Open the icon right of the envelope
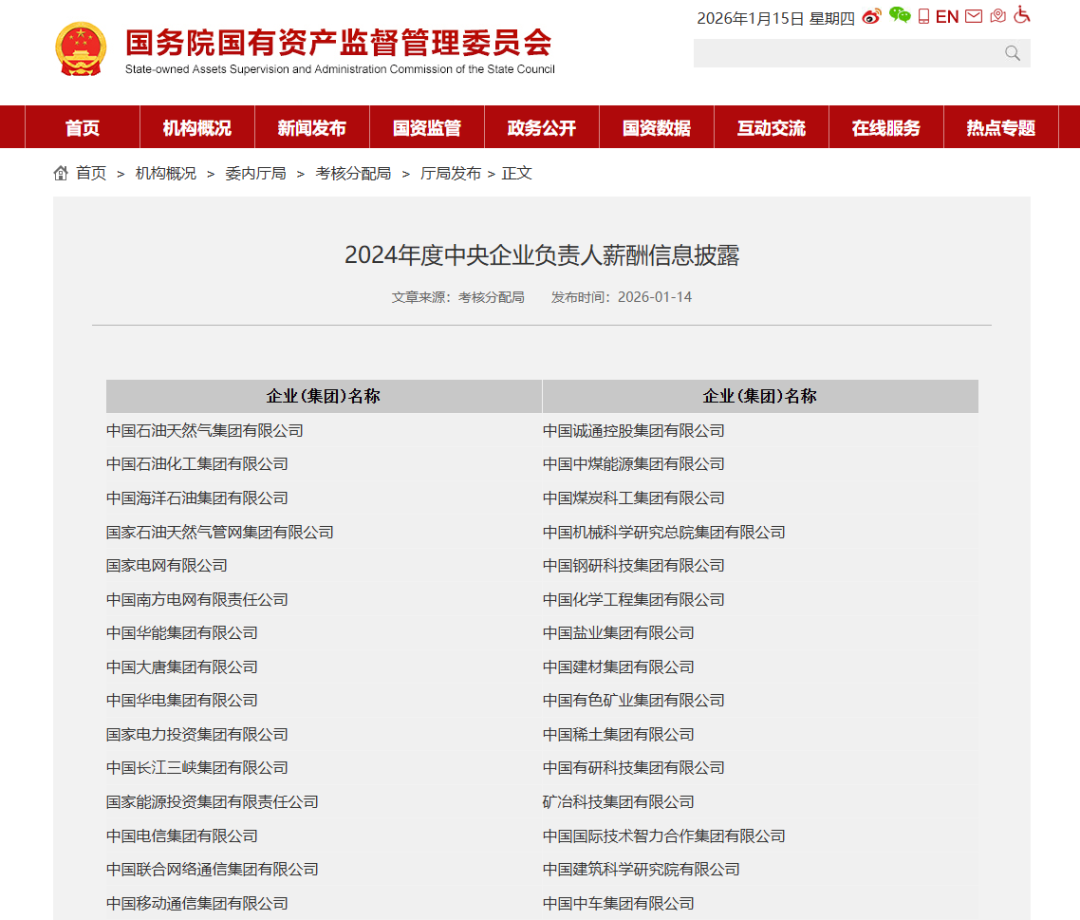This screenshot has width=1080, height=920. tap(998, 16)
